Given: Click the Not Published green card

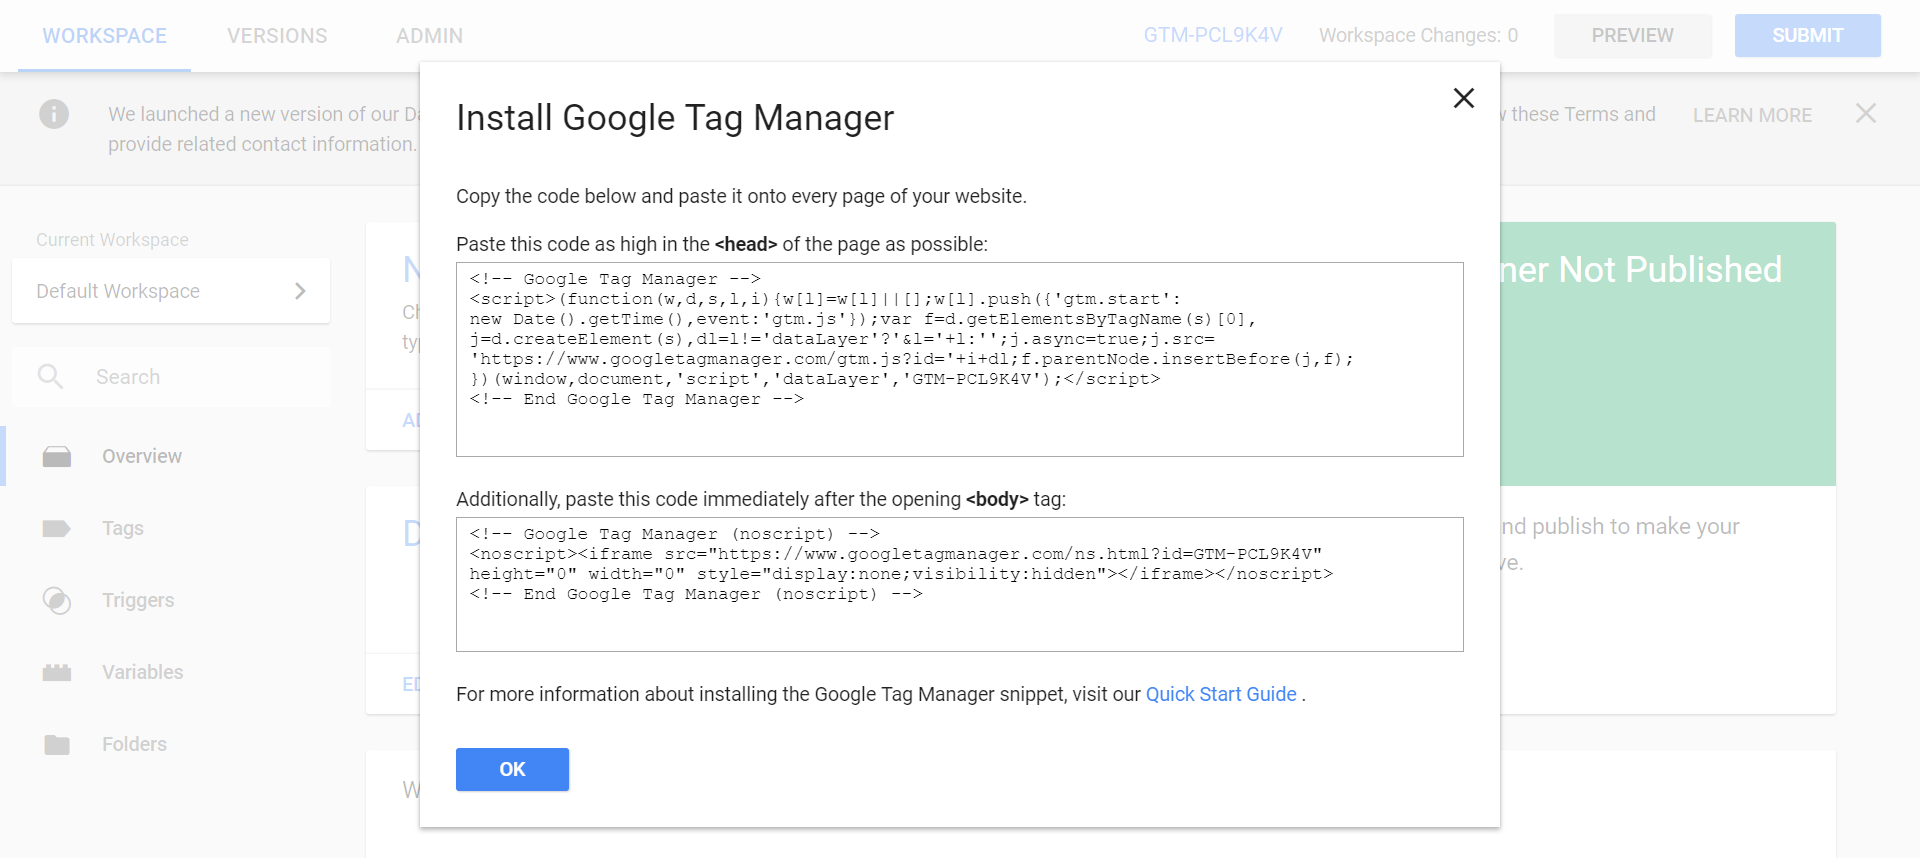Looking at the screenshot, I should (x=1668, y=354).
